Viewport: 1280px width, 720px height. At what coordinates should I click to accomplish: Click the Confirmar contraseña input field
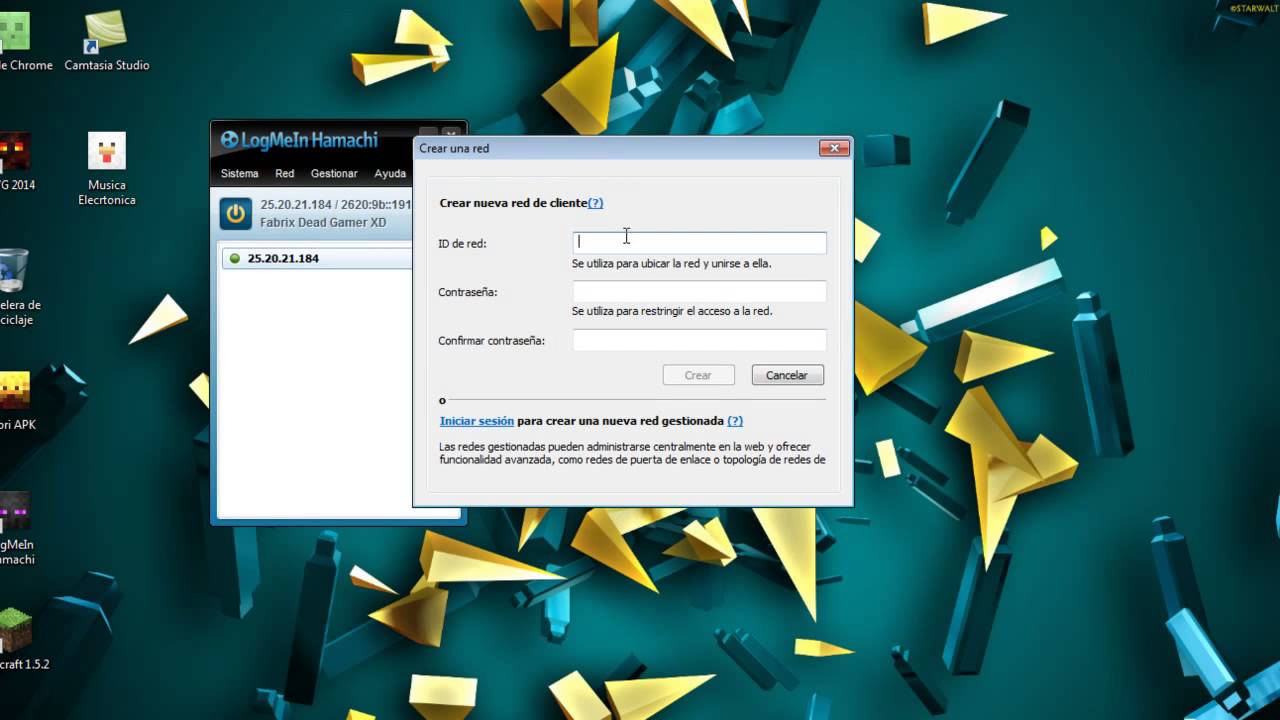click(x=699, y=340)
